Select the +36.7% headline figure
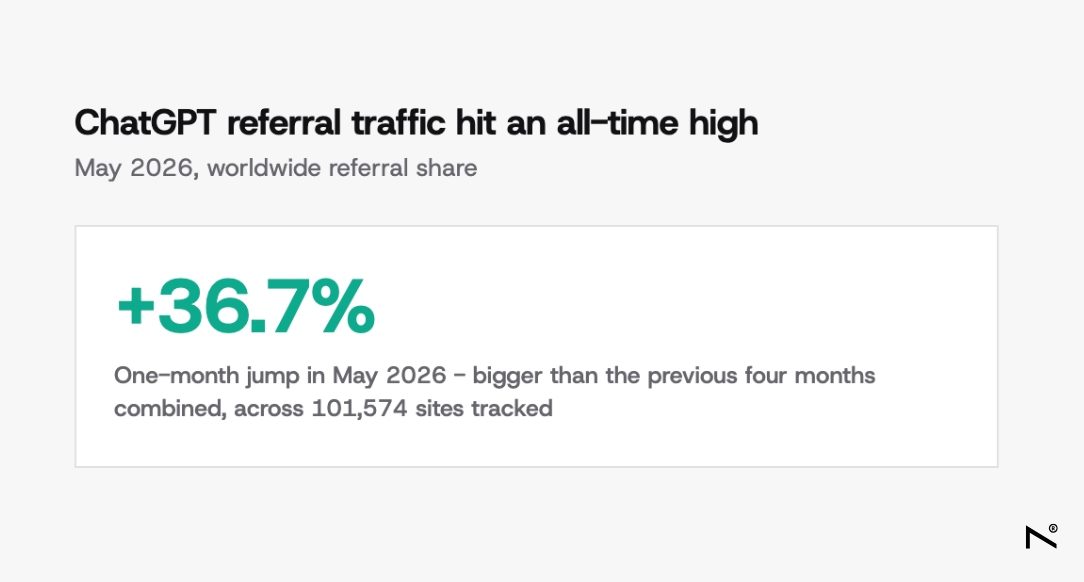 tap(246, 306)
